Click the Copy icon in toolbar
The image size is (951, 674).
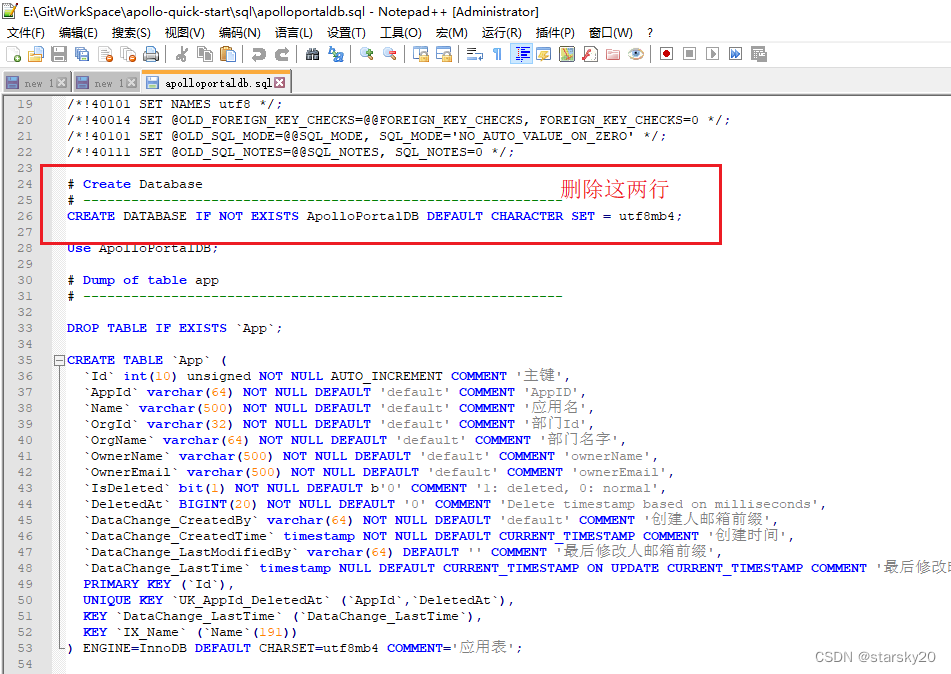205,55
